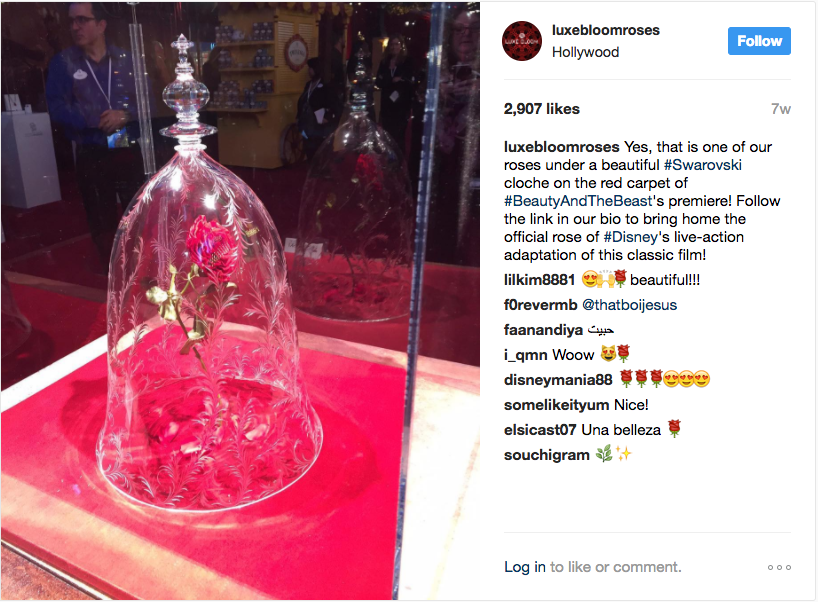Click the #Swarovski hashtag

(x=702, y=165)
